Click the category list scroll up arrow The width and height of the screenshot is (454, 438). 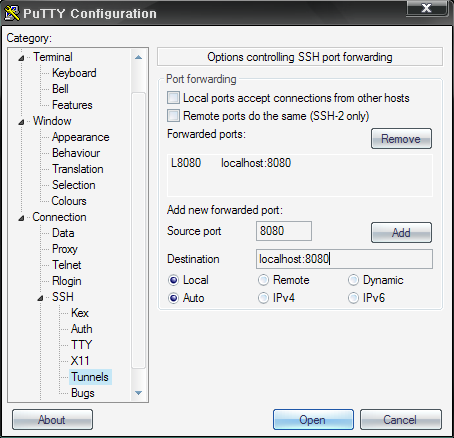pos(138,57)
